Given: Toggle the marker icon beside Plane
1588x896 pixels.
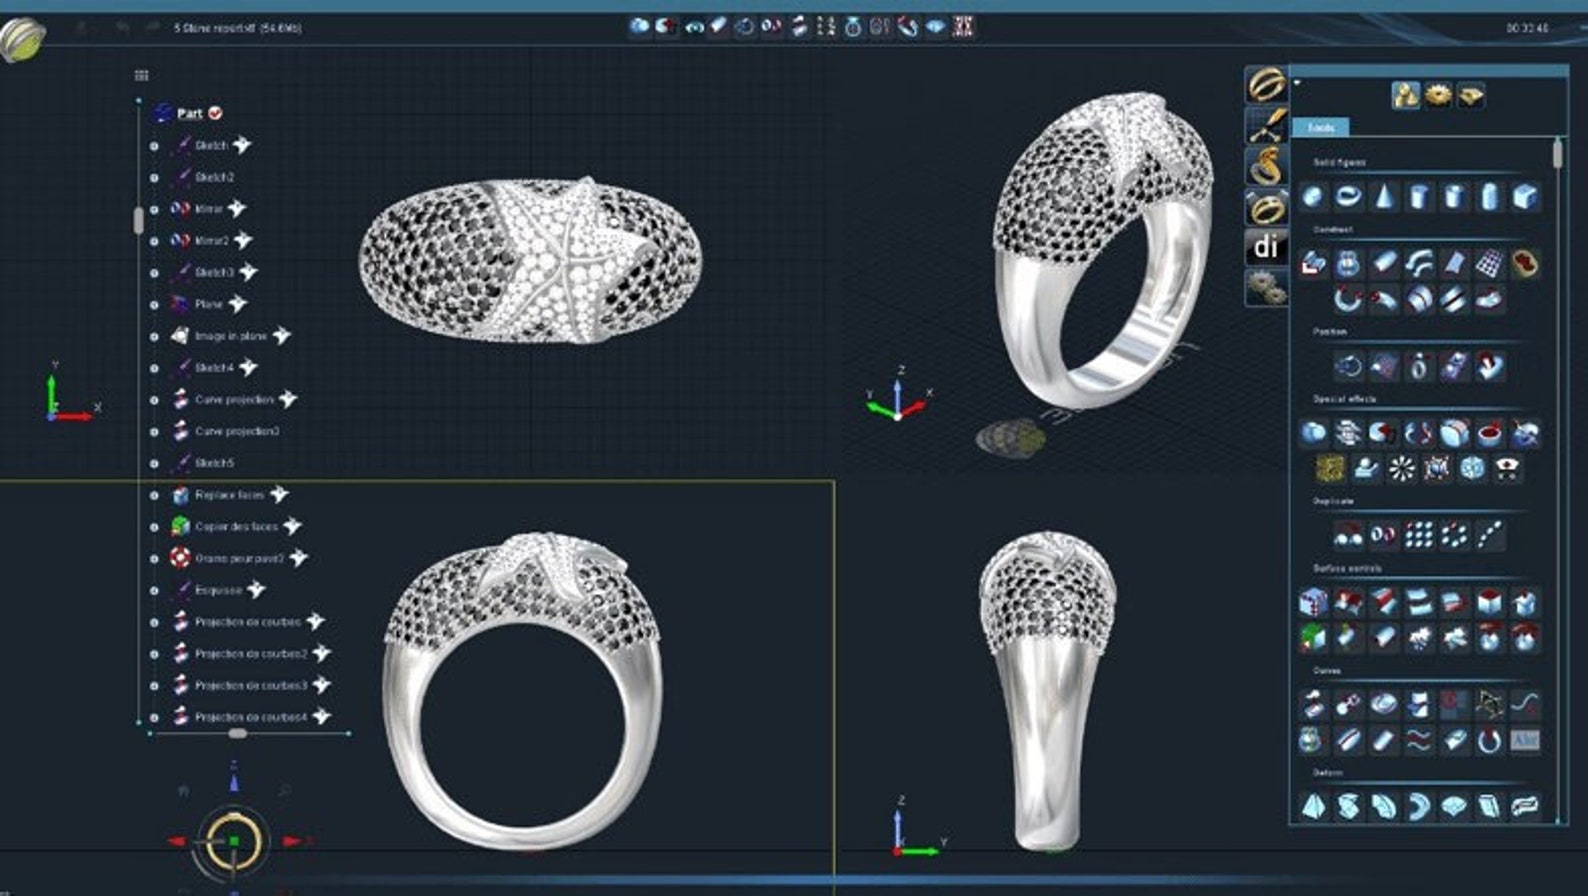Looking at the screenshot, I should pos(237,304).
